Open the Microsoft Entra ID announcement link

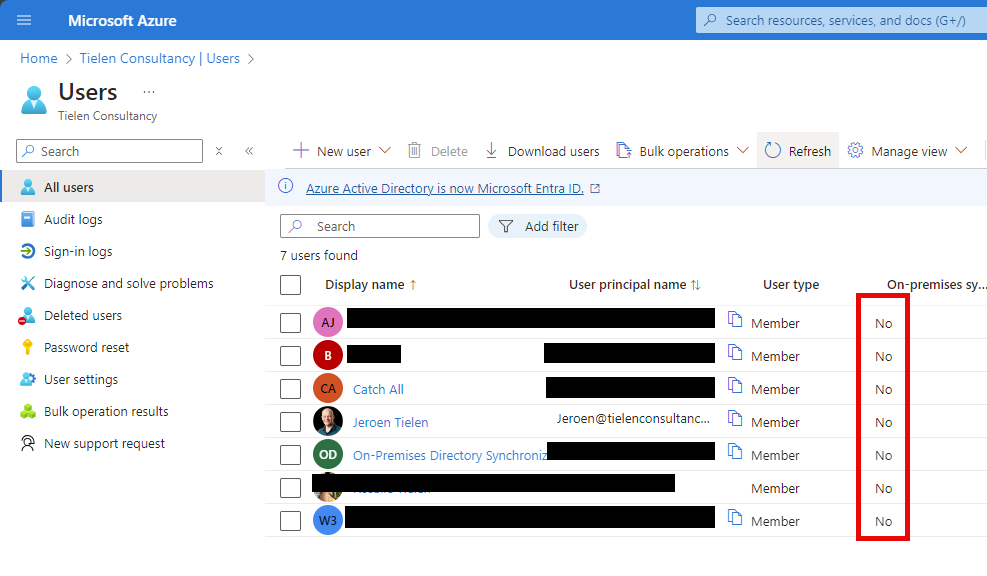coord(445,188)
